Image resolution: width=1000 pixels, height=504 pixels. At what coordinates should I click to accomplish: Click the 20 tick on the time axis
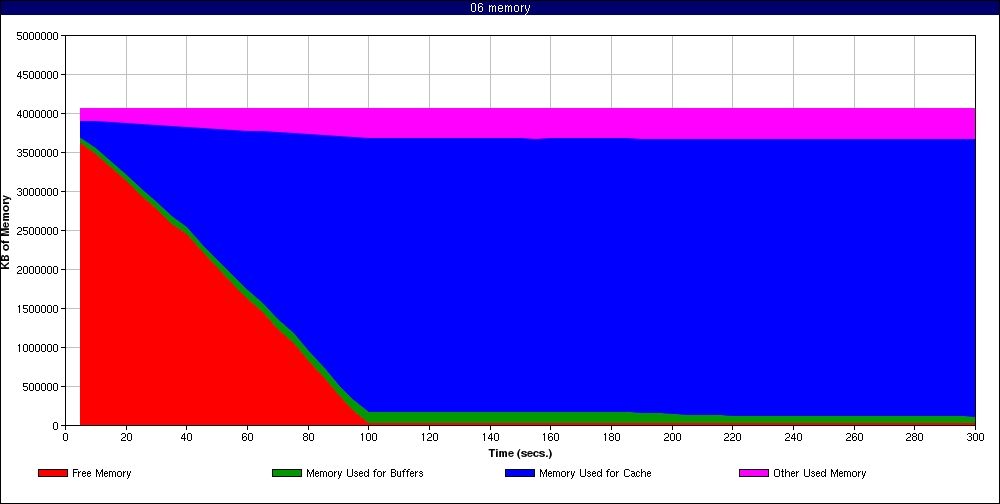click(126, 437)
